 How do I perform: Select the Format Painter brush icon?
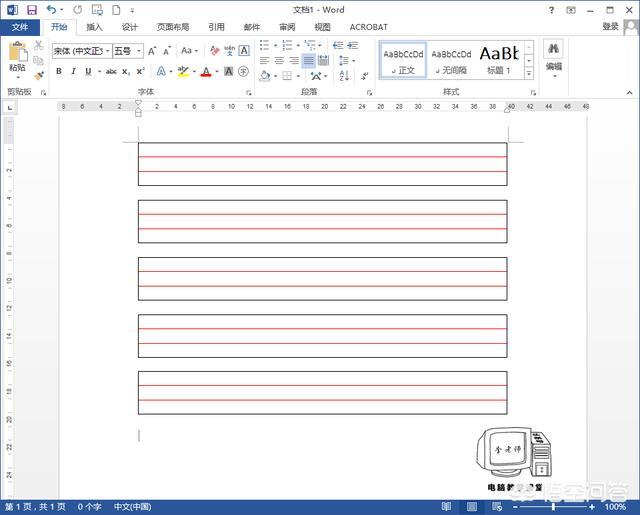pos(39,75)
